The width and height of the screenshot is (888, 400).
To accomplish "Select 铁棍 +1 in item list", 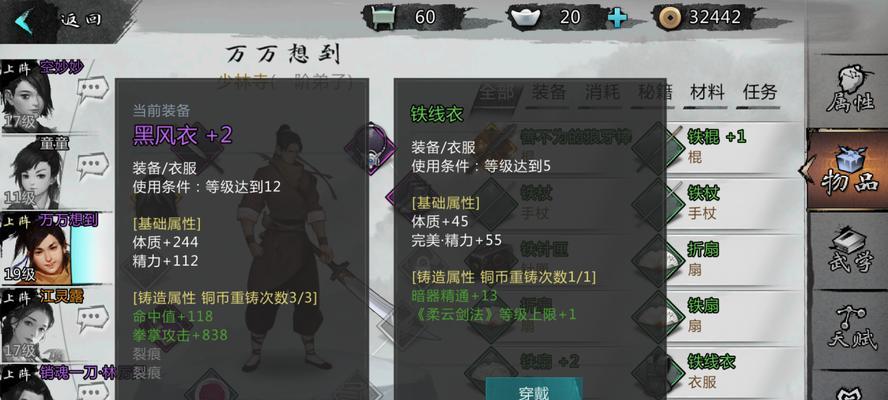I will pos(719,147).
